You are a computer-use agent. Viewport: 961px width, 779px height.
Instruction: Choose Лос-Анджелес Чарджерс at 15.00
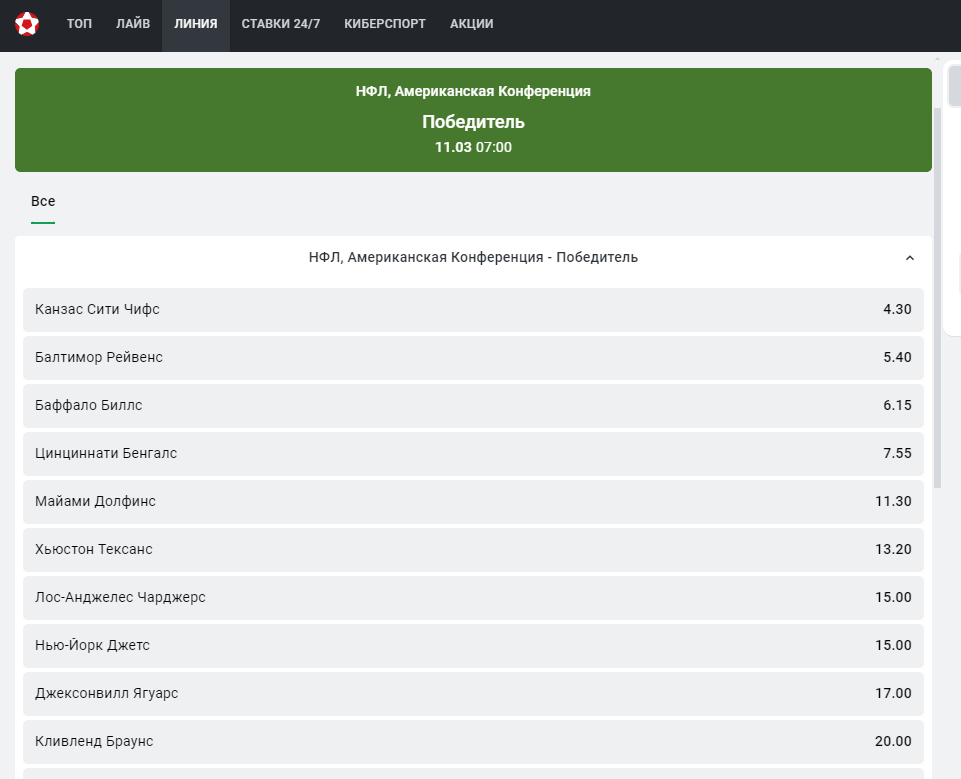coord(473,598)
